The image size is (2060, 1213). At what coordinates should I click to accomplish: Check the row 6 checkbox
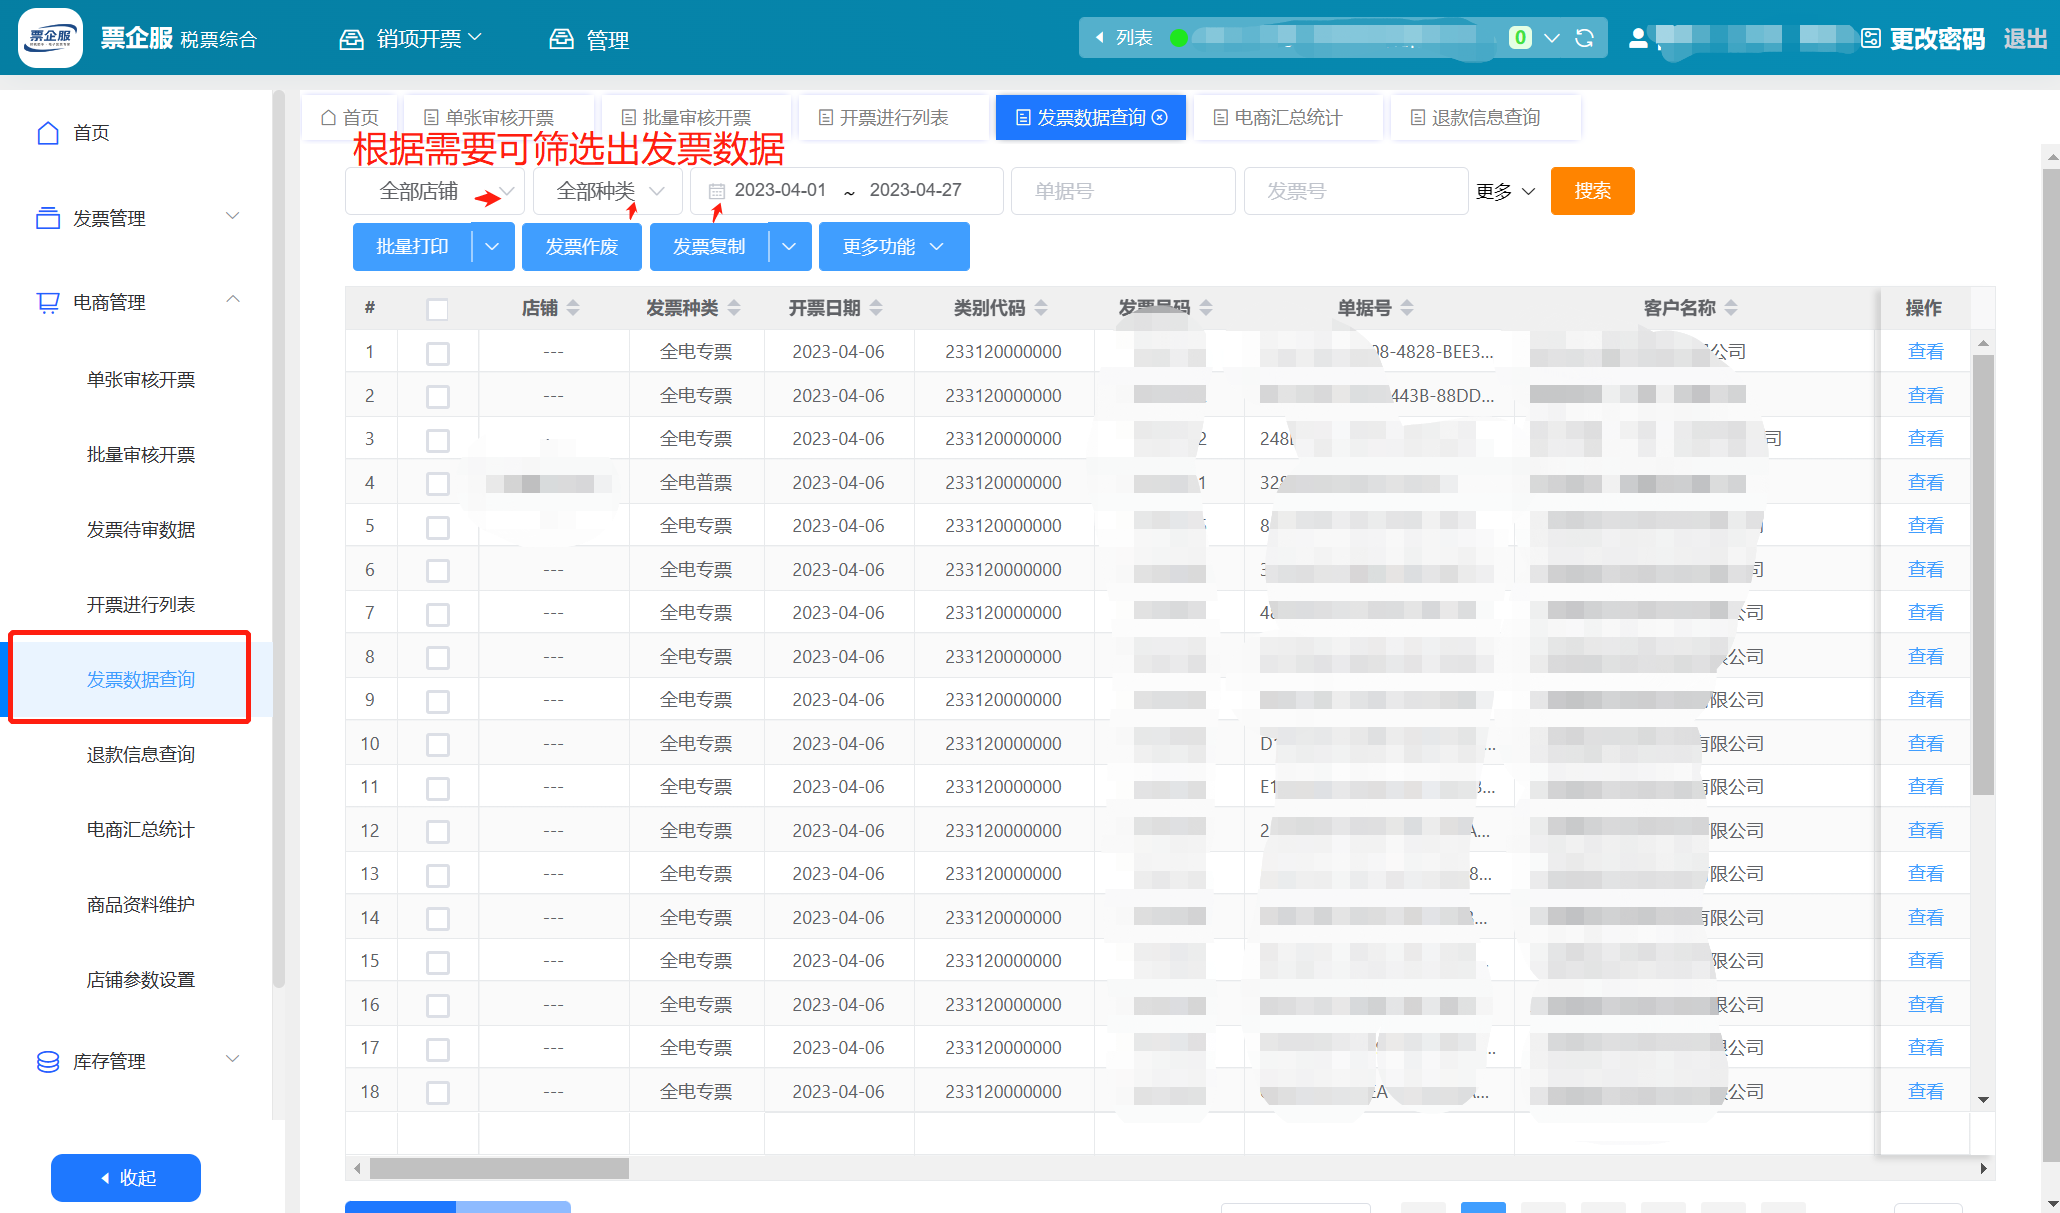pyautogui.click(x=437, y=570)
